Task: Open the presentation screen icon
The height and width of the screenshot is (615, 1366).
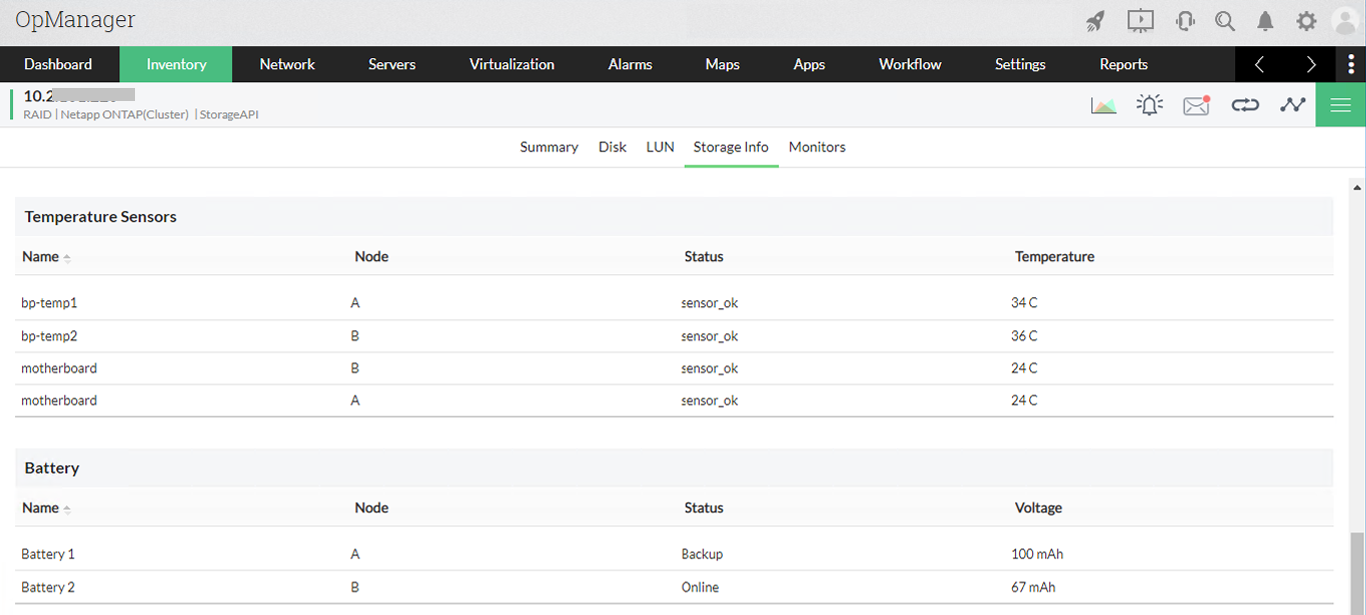Action: 1140,21
